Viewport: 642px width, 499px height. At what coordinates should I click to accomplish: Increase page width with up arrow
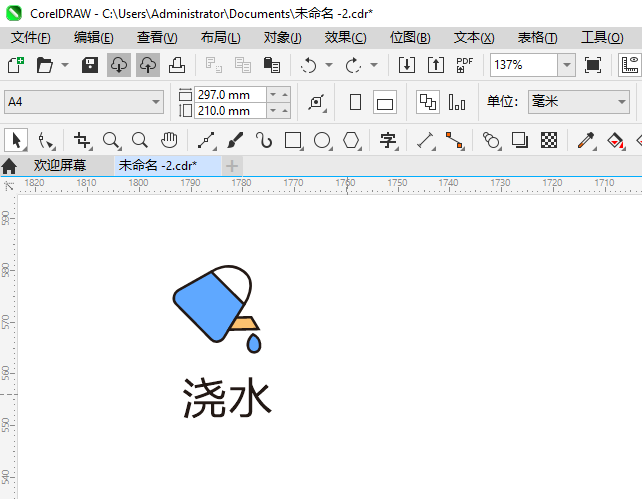[285, 95]
